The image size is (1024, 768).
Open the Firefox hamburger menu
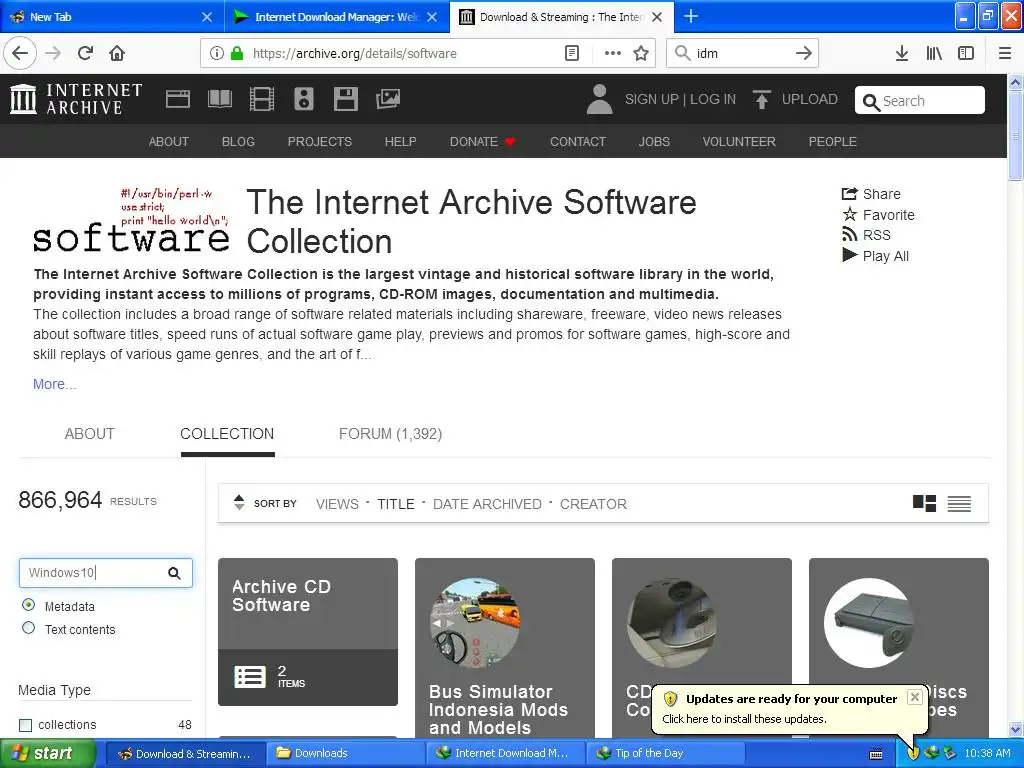(x=1005, y=53)
